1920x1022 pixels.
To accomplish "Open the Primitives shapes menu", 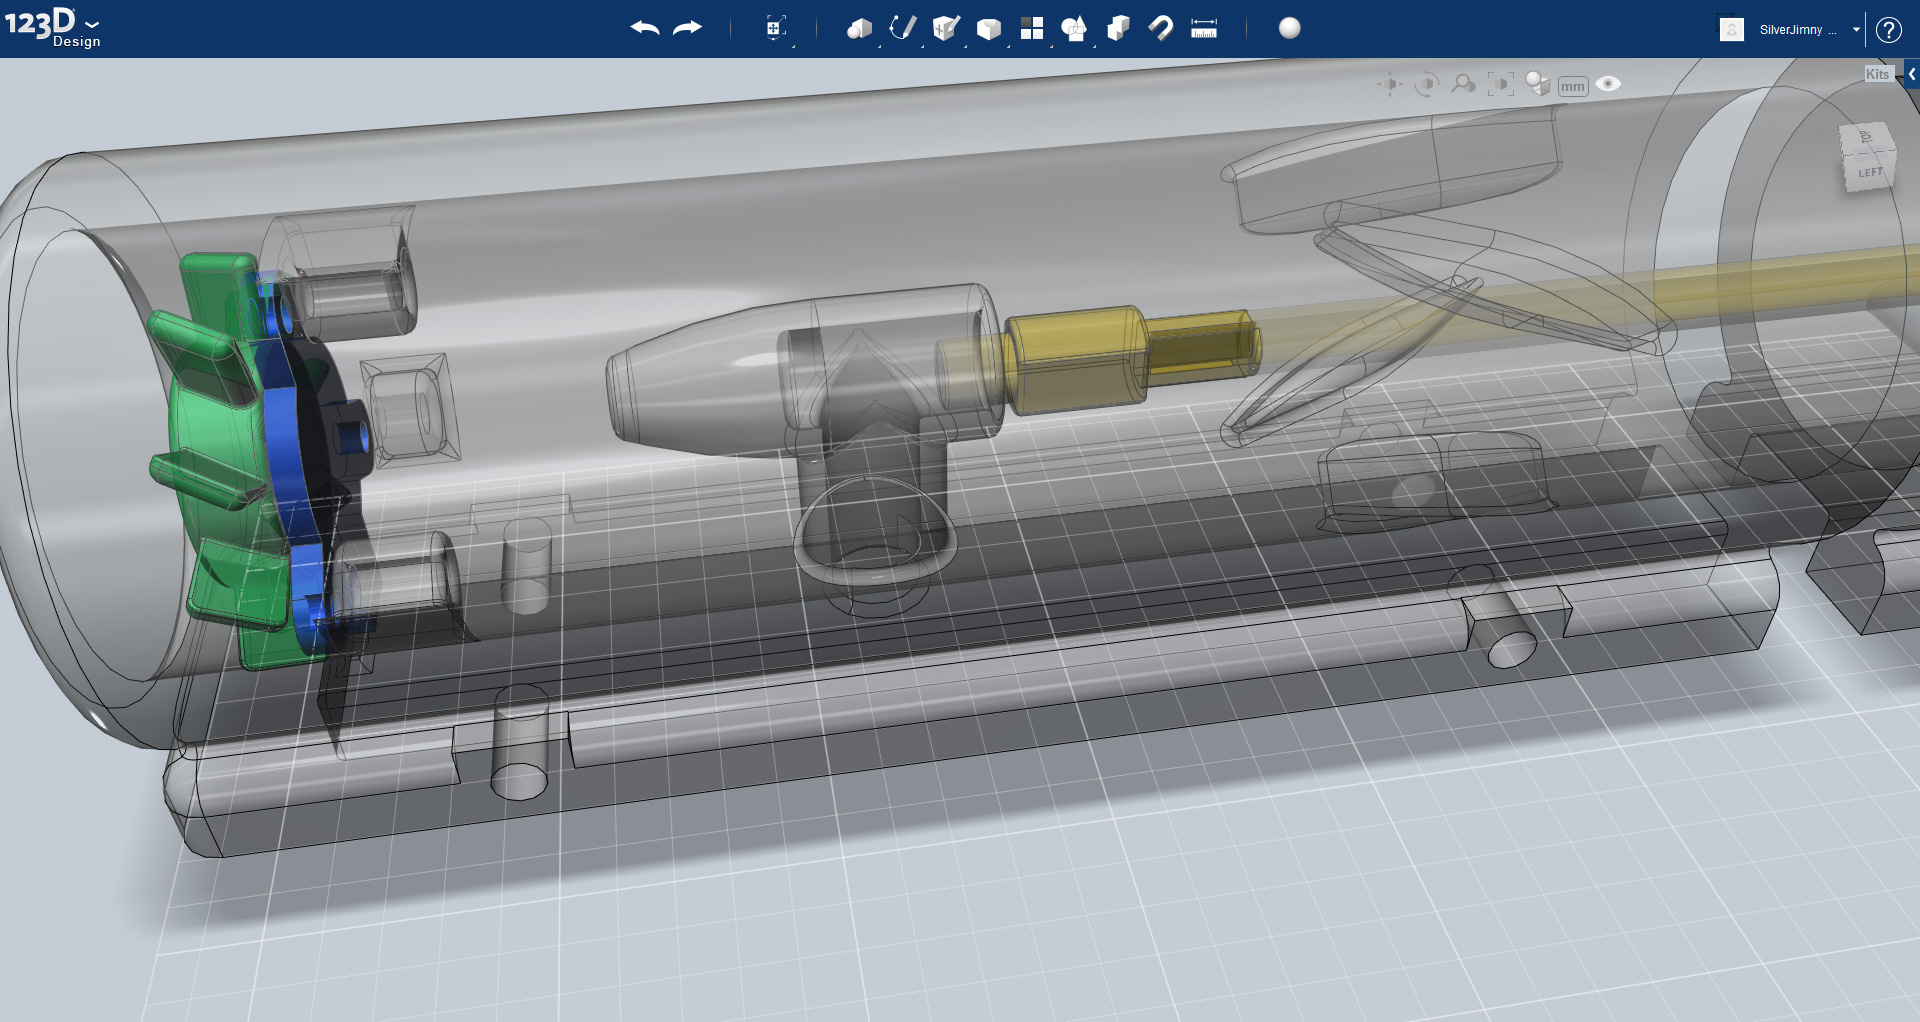I will click(x=859, y=28).
